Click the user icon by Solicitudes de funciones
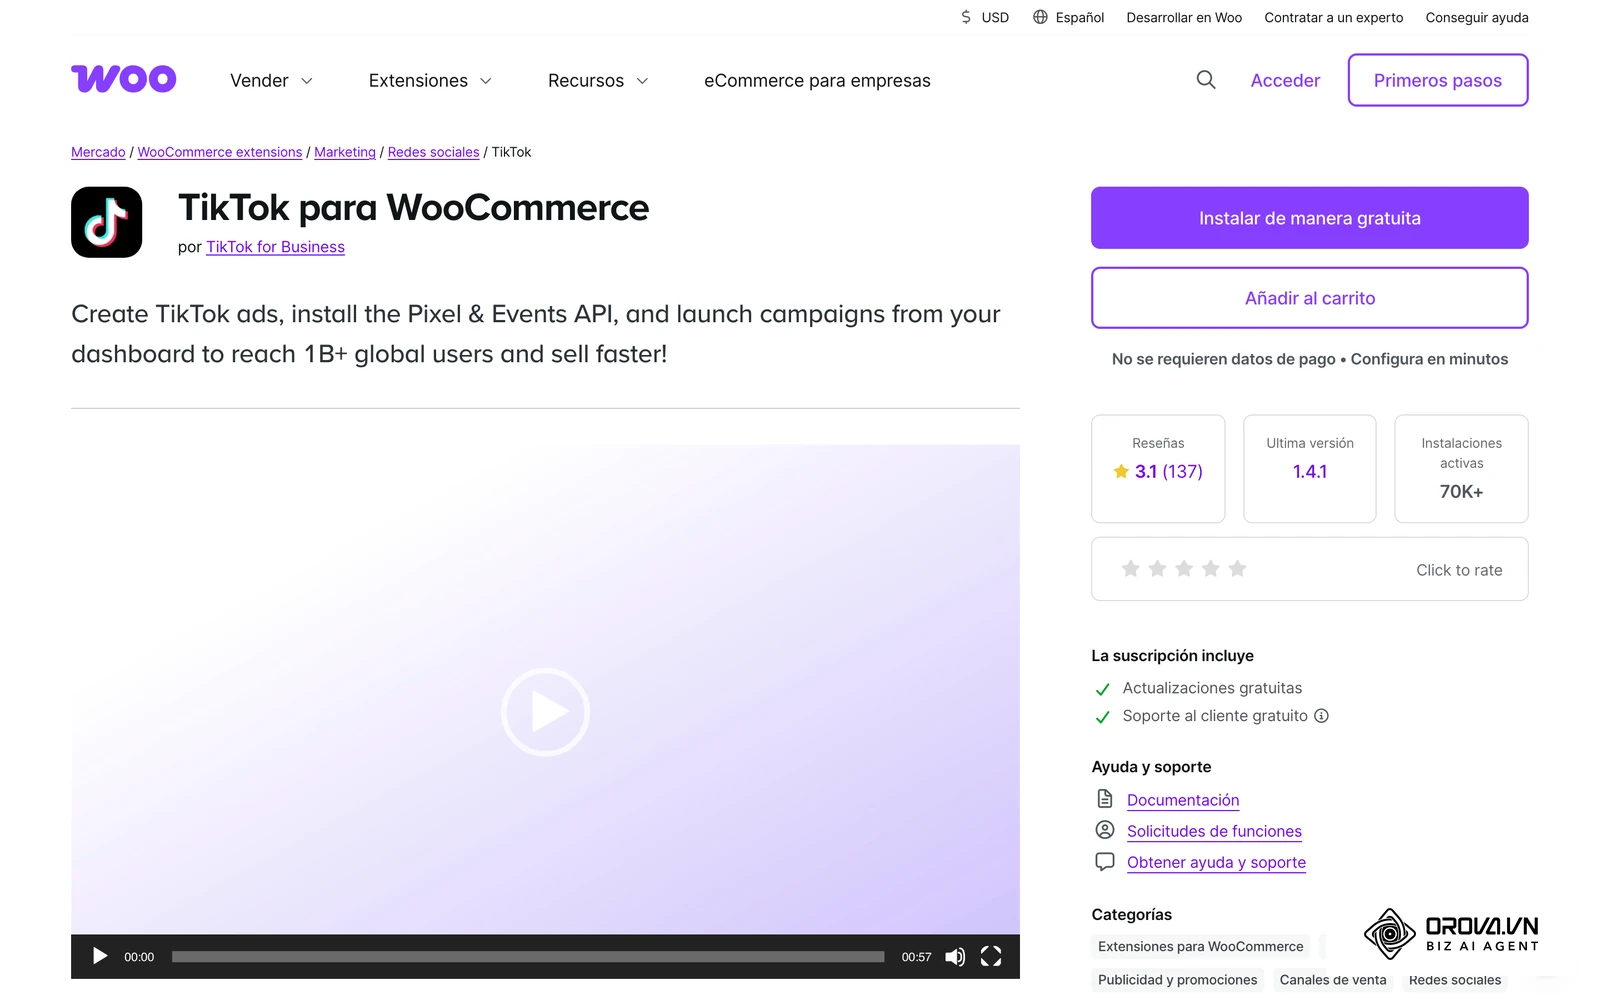1600x1000 pixels. 1105,830
